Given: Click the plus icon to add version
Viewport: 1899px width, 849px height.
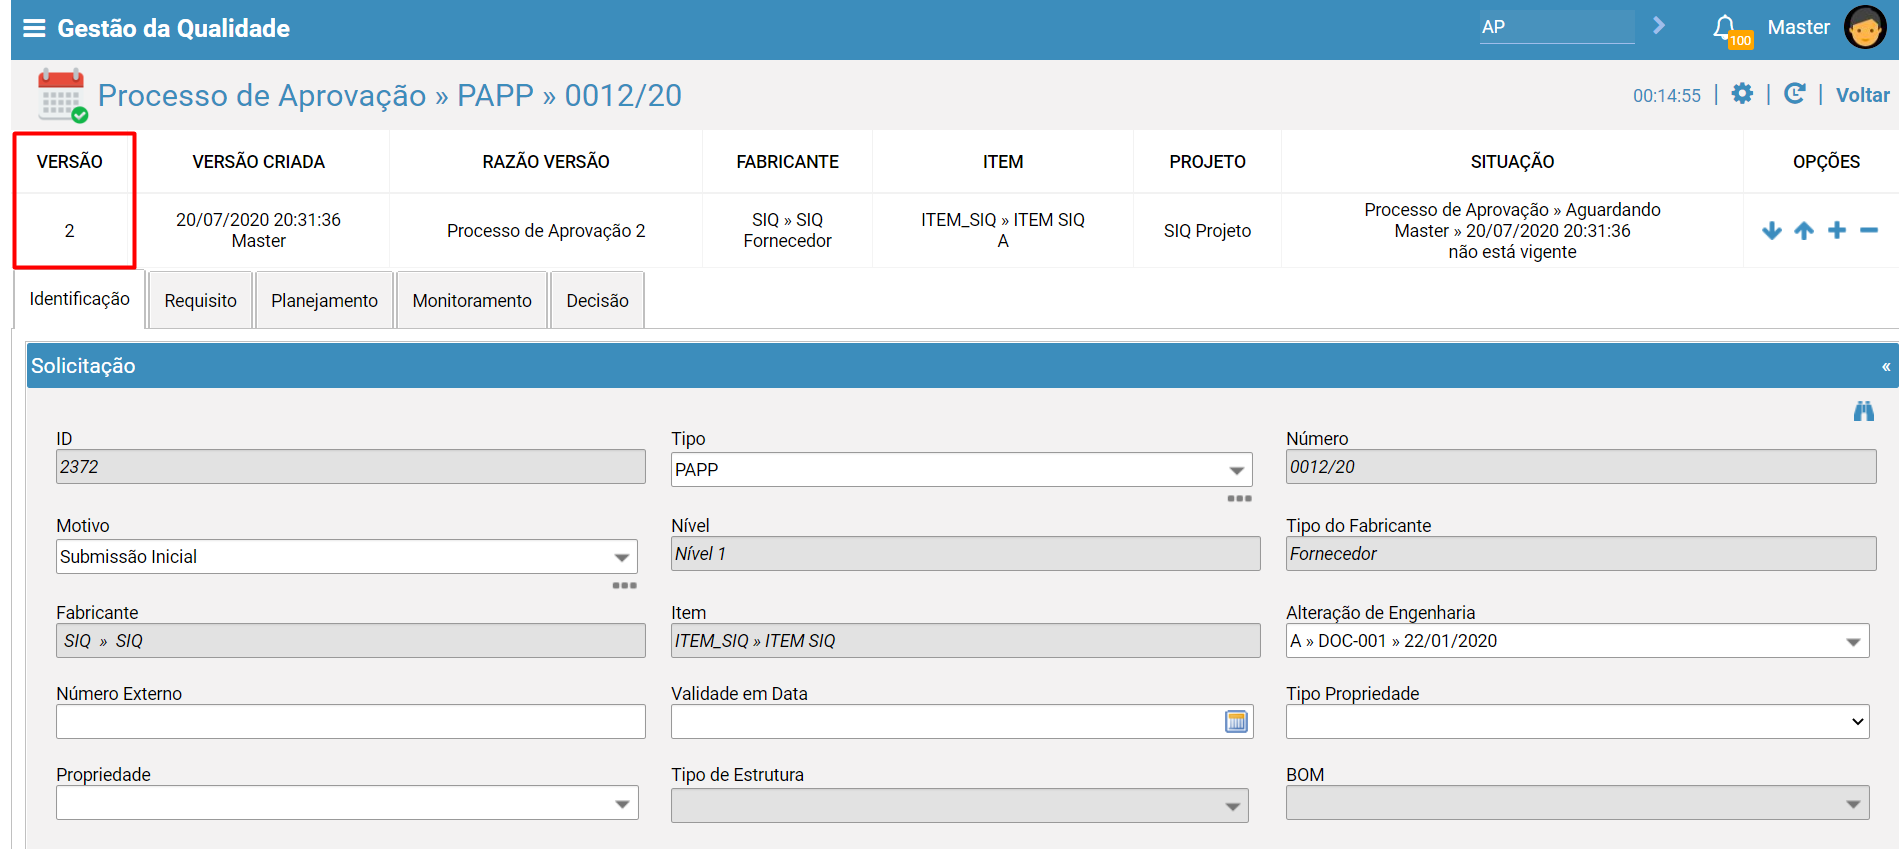Looking at the screenshot, I should 1837,231.
